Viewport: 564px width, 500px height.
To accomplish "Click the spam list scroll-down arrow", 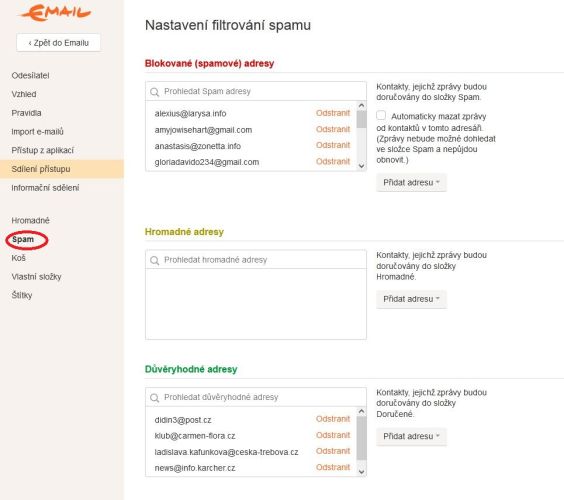I will pos(361,166).
